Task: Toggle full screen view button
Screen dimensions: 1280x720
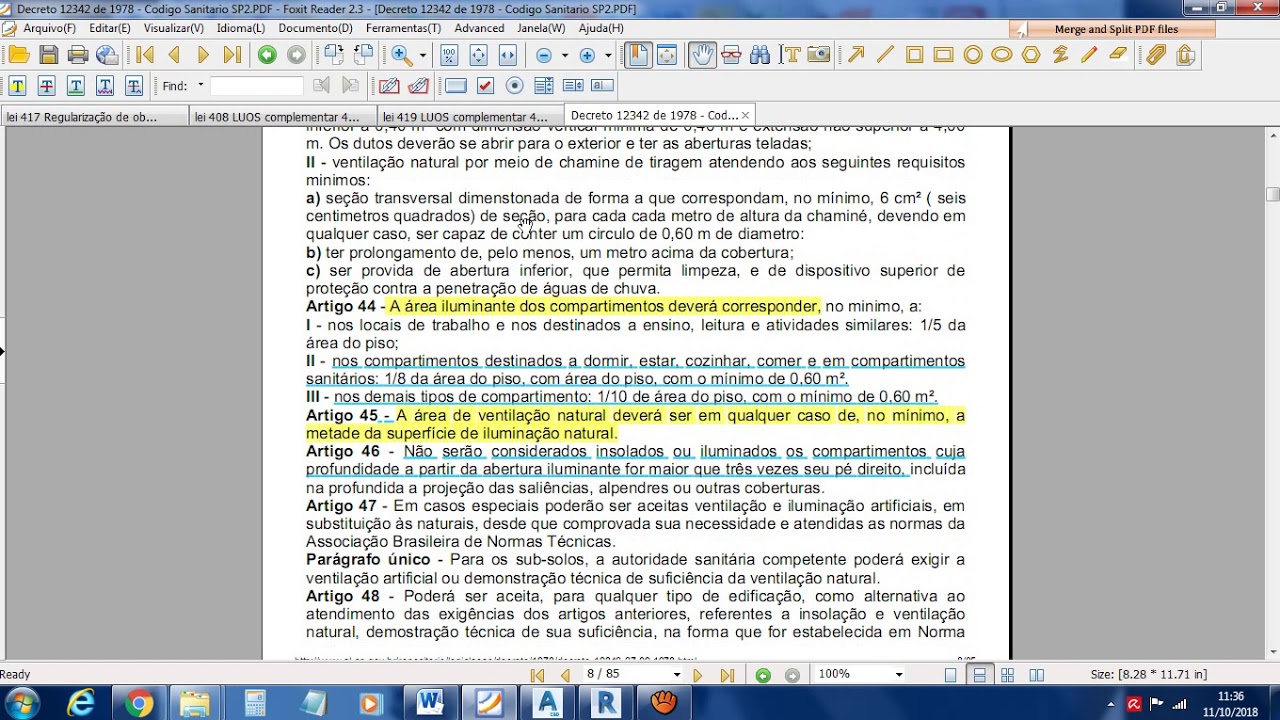Action: point(667,55)
